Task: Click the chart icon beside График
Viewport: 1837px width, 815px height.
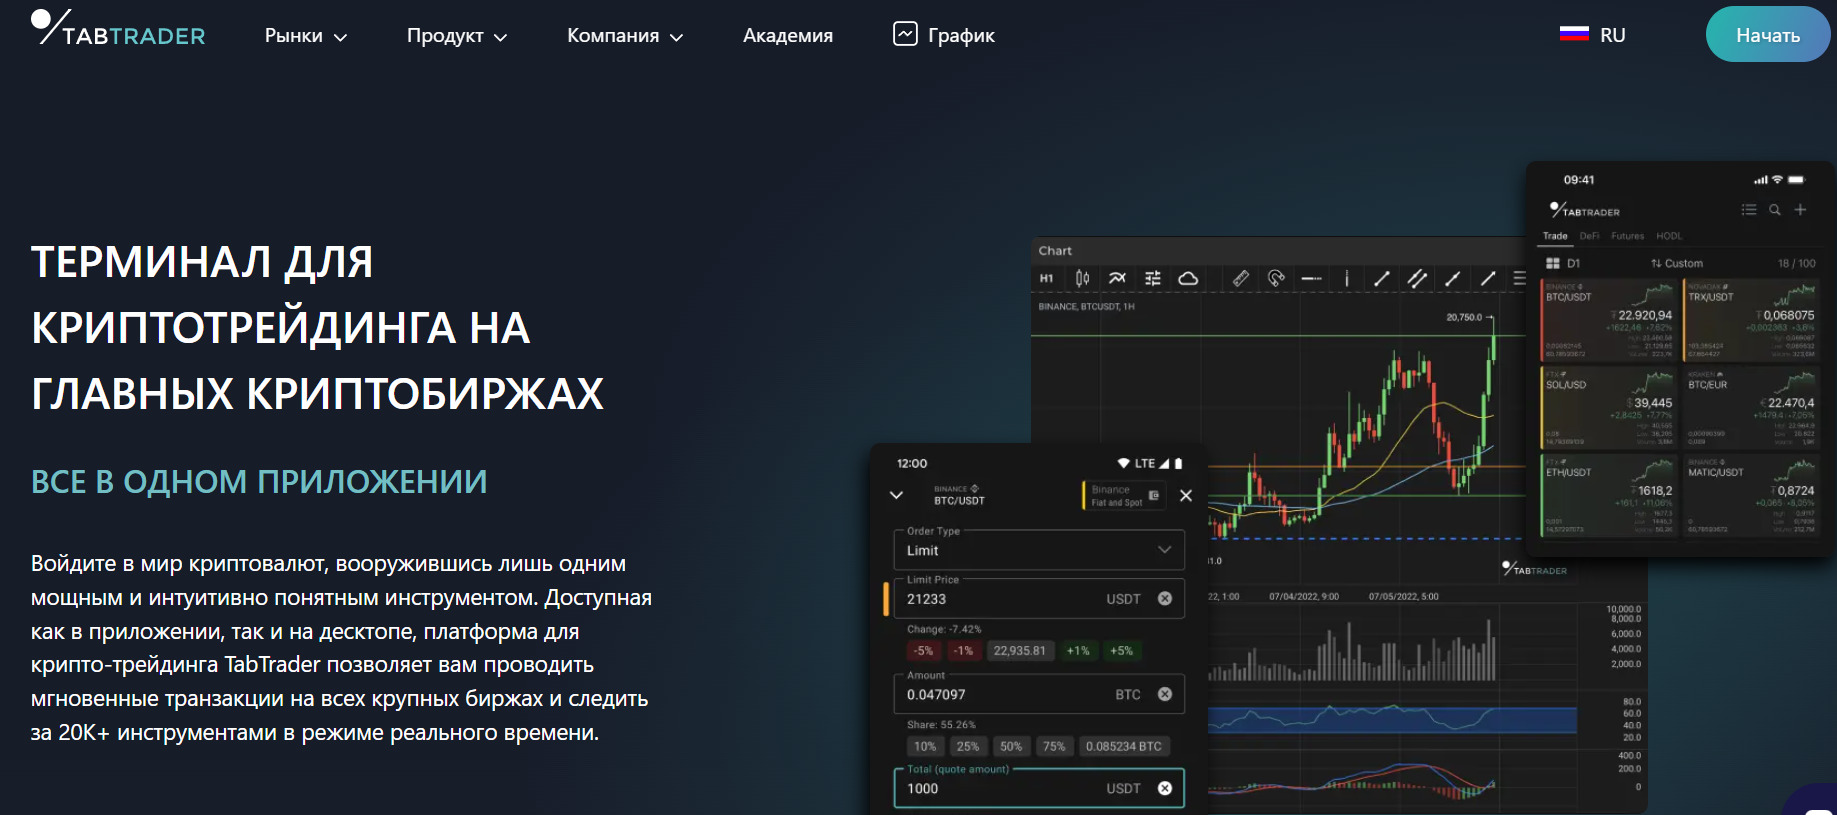Action: [x=905, y=34]
